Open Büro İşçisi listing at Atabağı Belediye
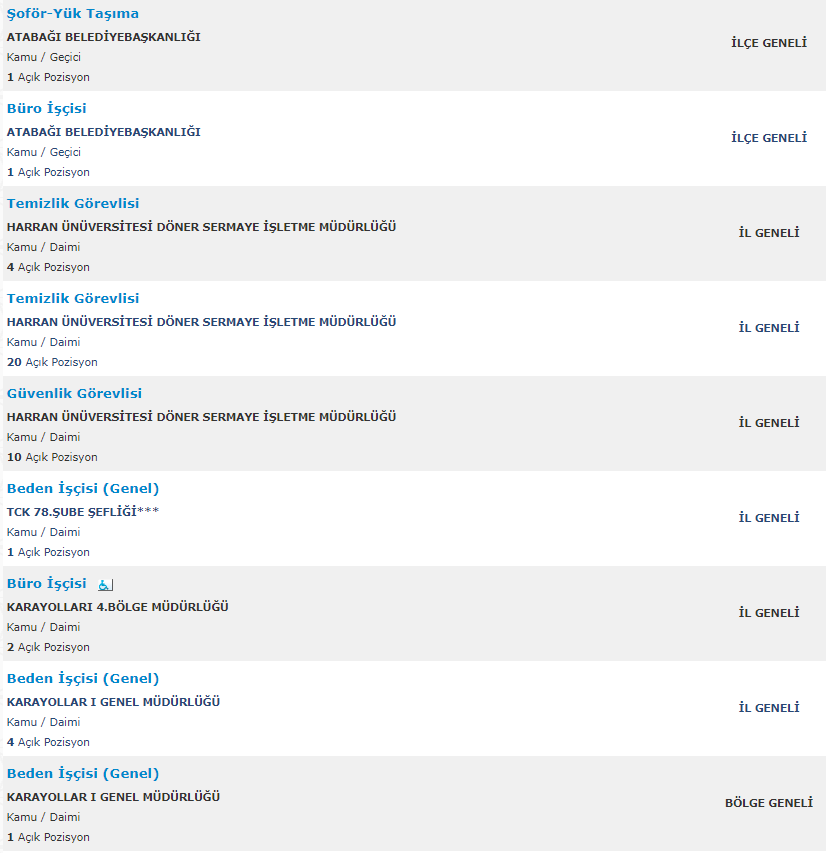 coord(46,108)
